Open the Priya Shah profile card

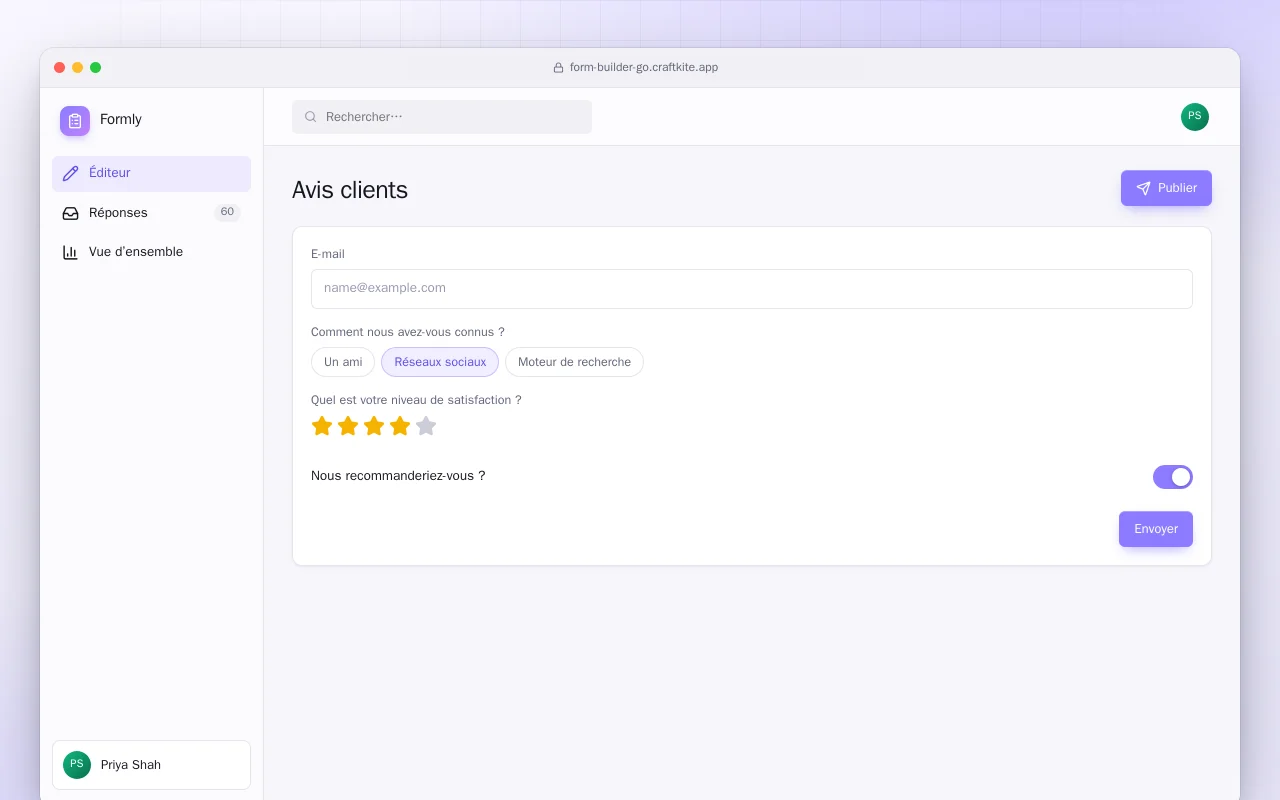[151, 765]
